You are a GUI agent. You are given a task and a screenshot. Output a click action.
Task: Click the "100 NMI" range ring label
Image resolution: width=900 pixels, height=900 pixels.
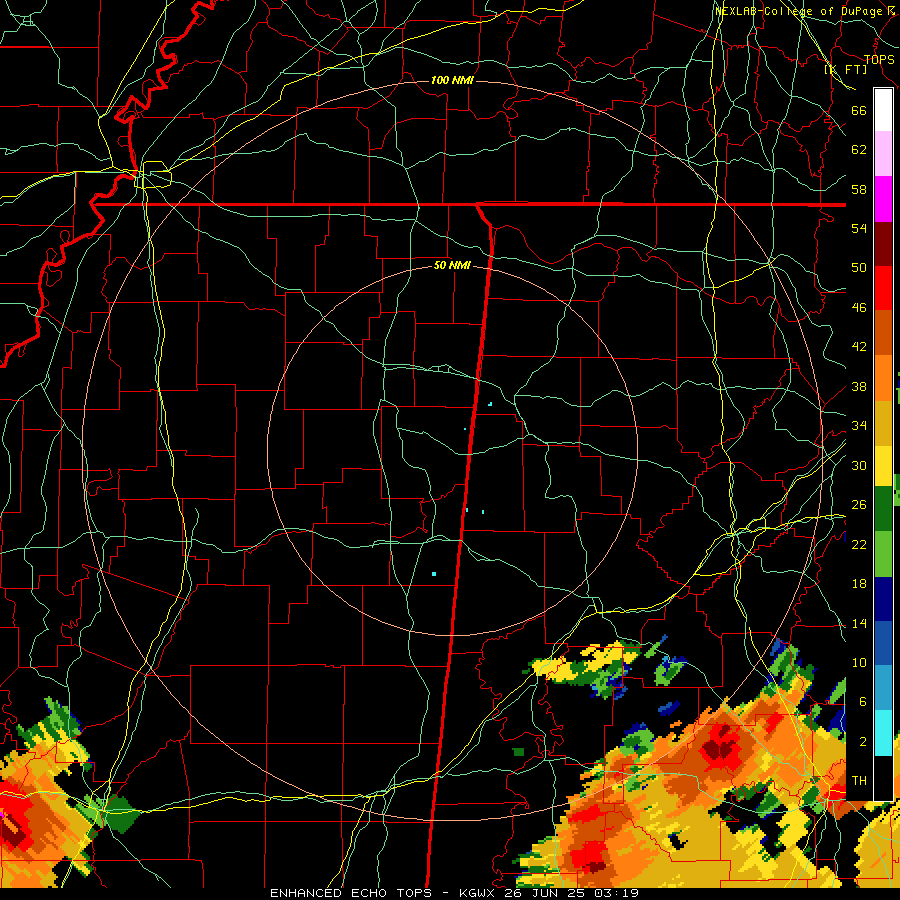[x=452, y=80]
